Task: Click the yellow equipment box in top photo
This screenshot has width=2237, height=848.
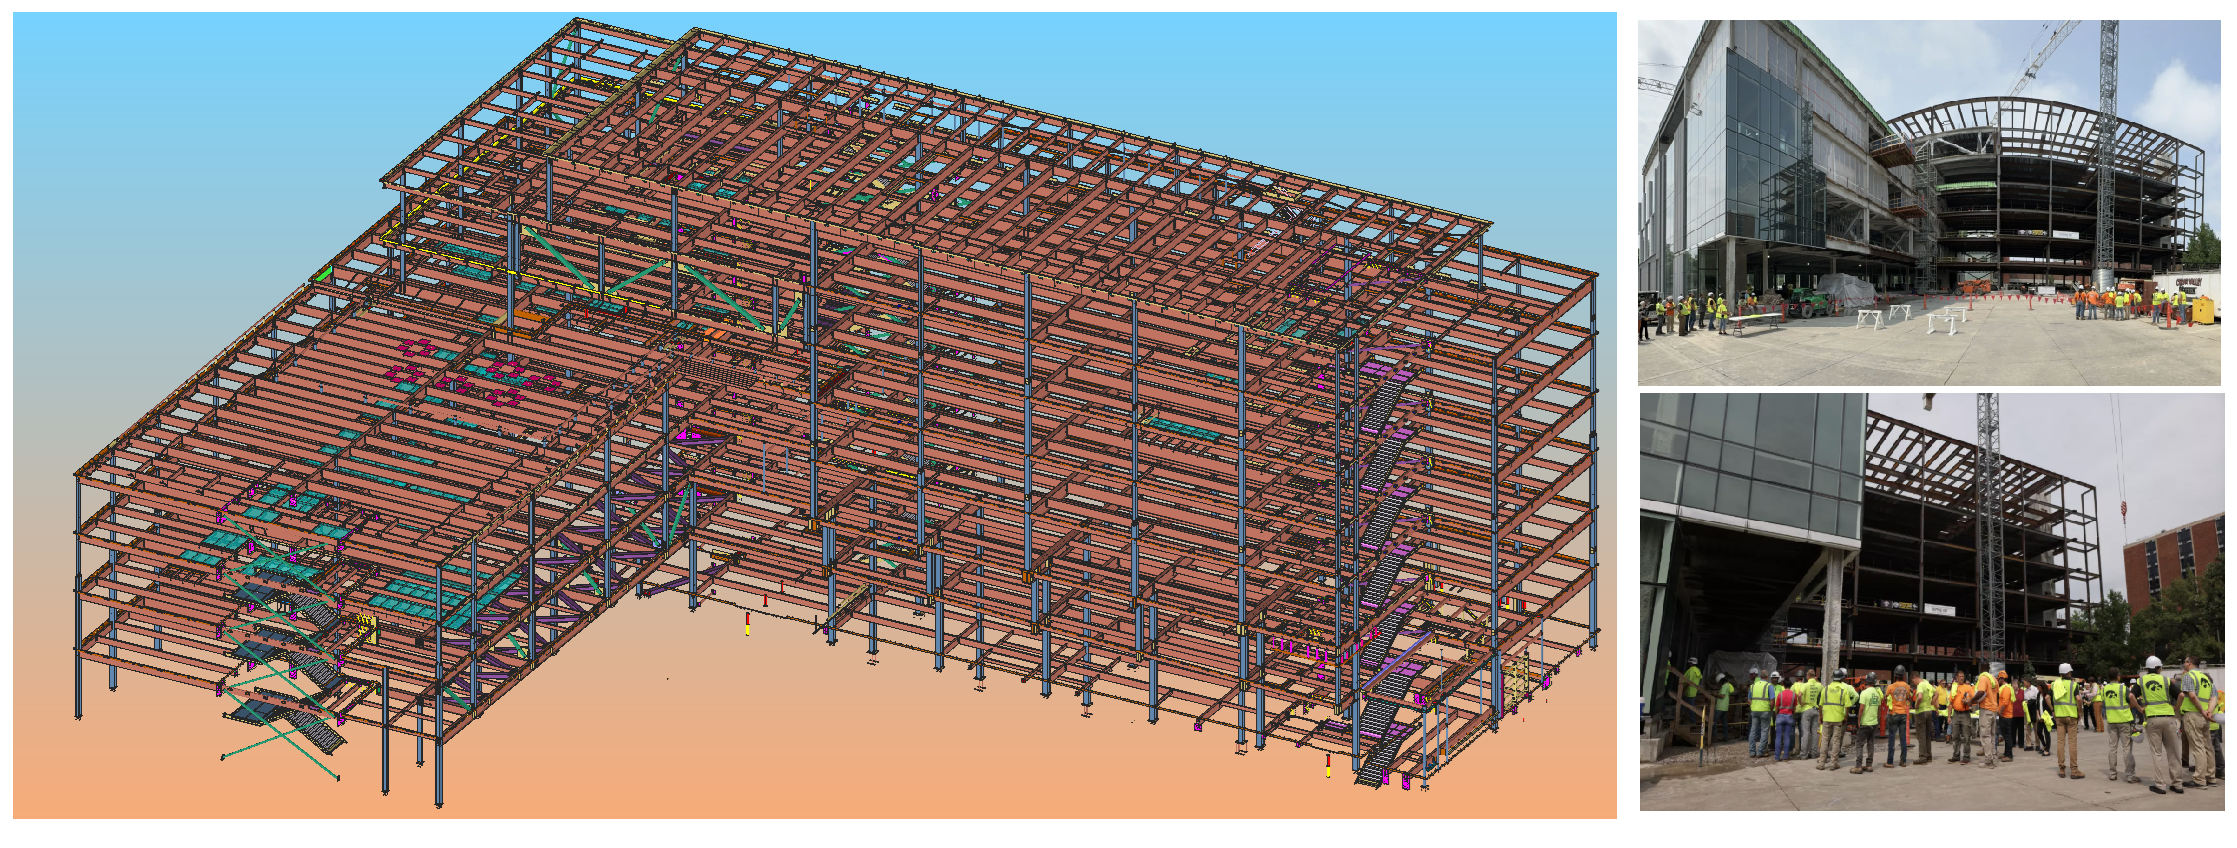Action: 2202,310
